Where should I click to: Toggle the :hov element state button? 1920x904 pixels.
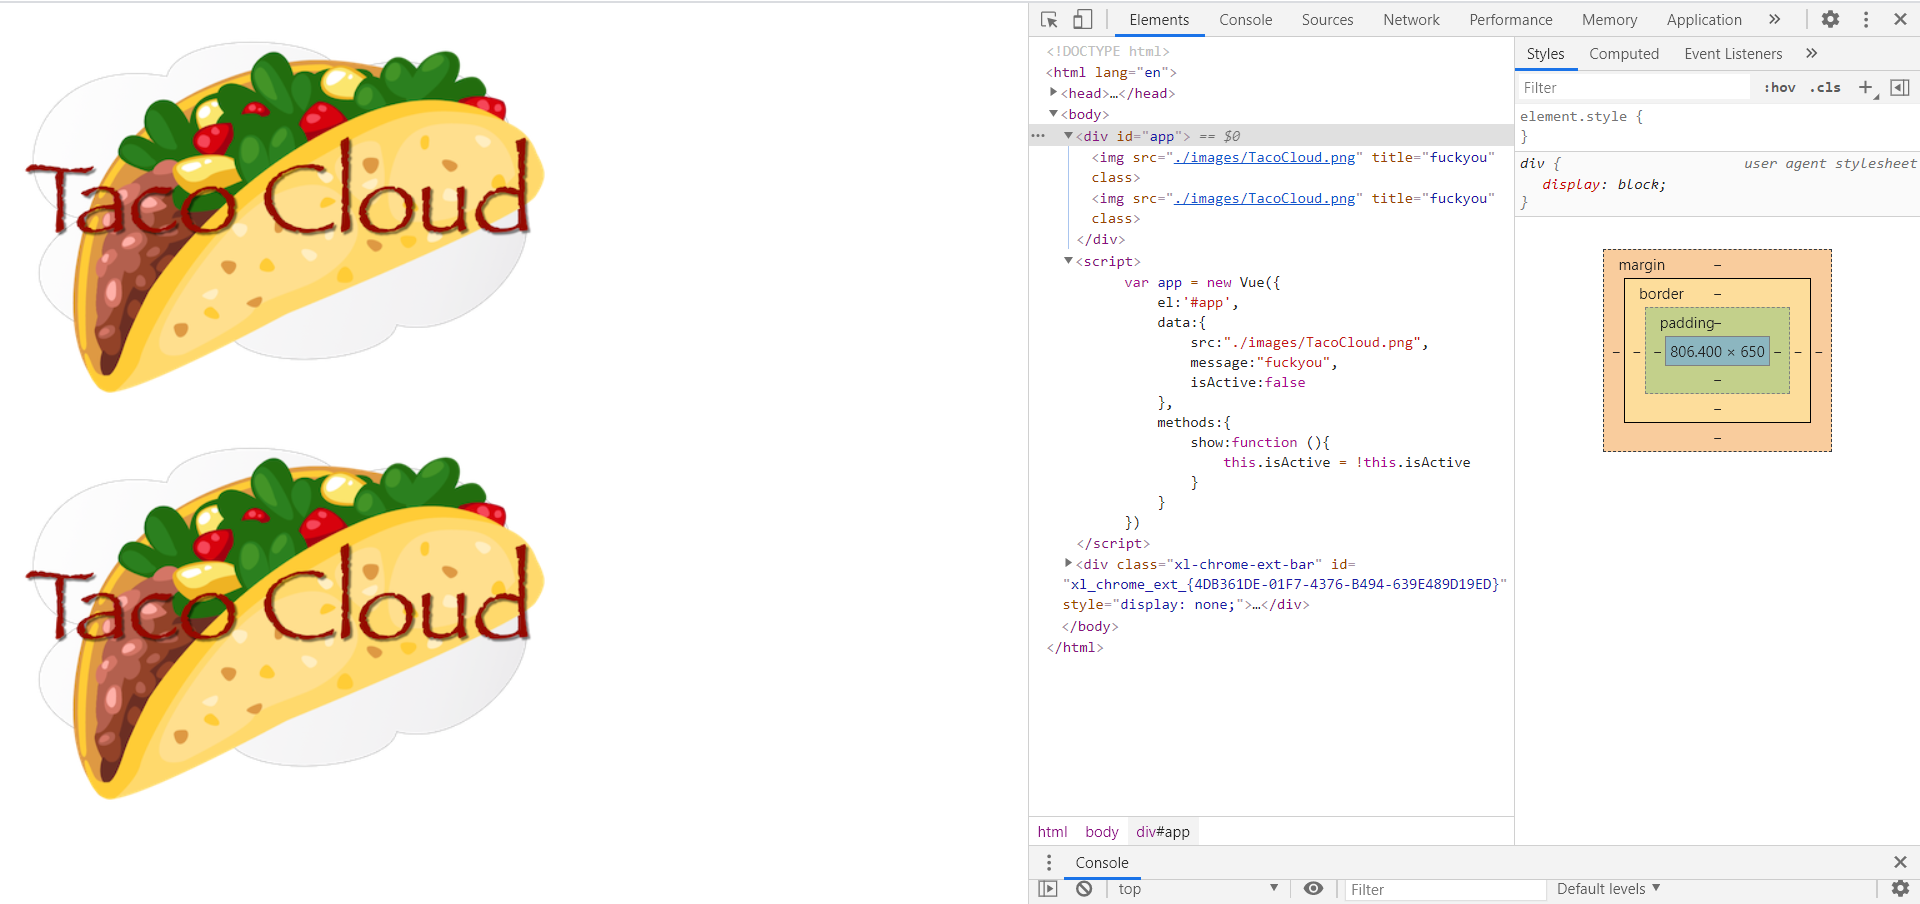pos(1780,88)
